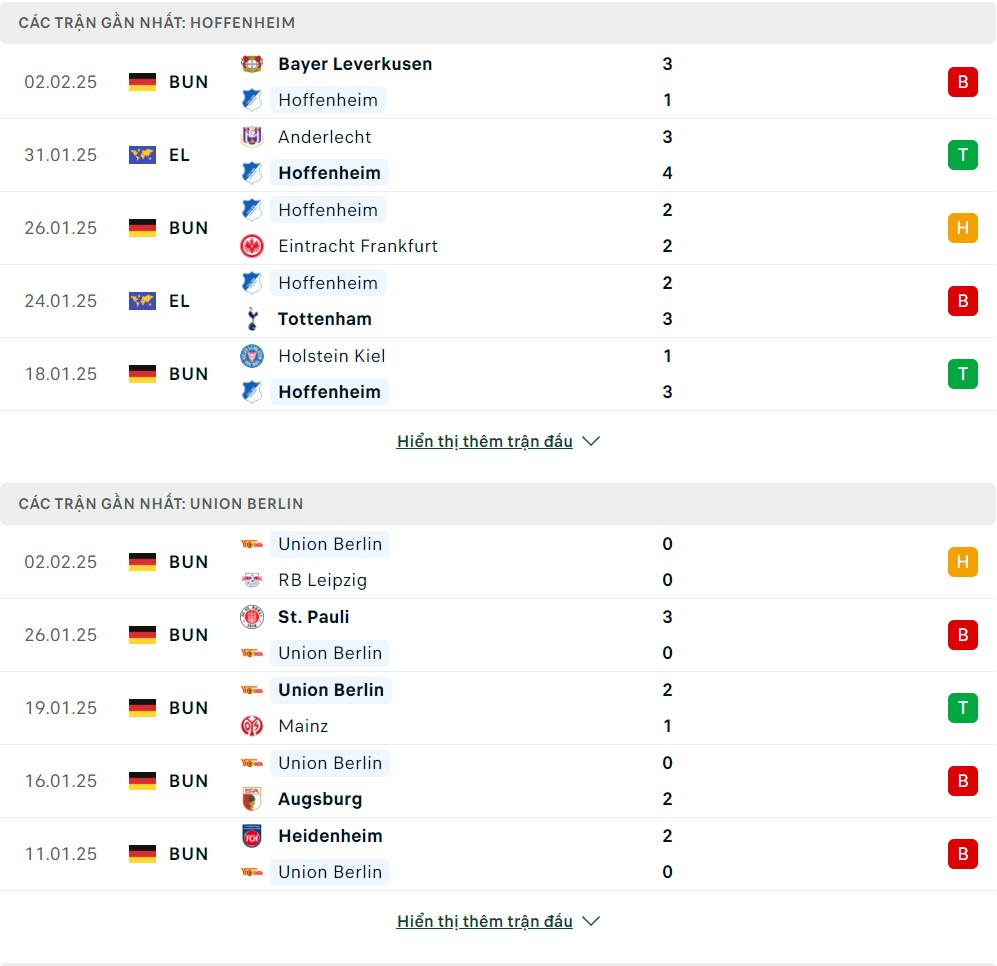Click the Eintracht Frankfurt crest icon
997x966 pixels.
pos(252,246)
